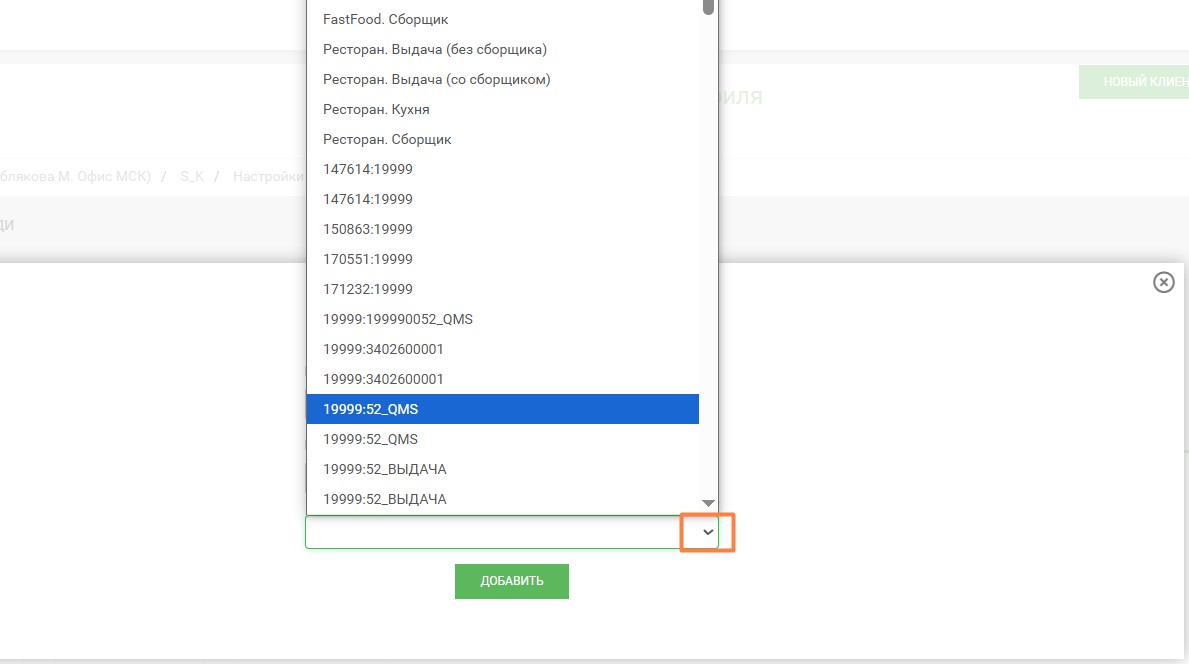Open the S_K breadcrumb link
The height and width of the screenshot is (664, 1189).
[191, 176]
